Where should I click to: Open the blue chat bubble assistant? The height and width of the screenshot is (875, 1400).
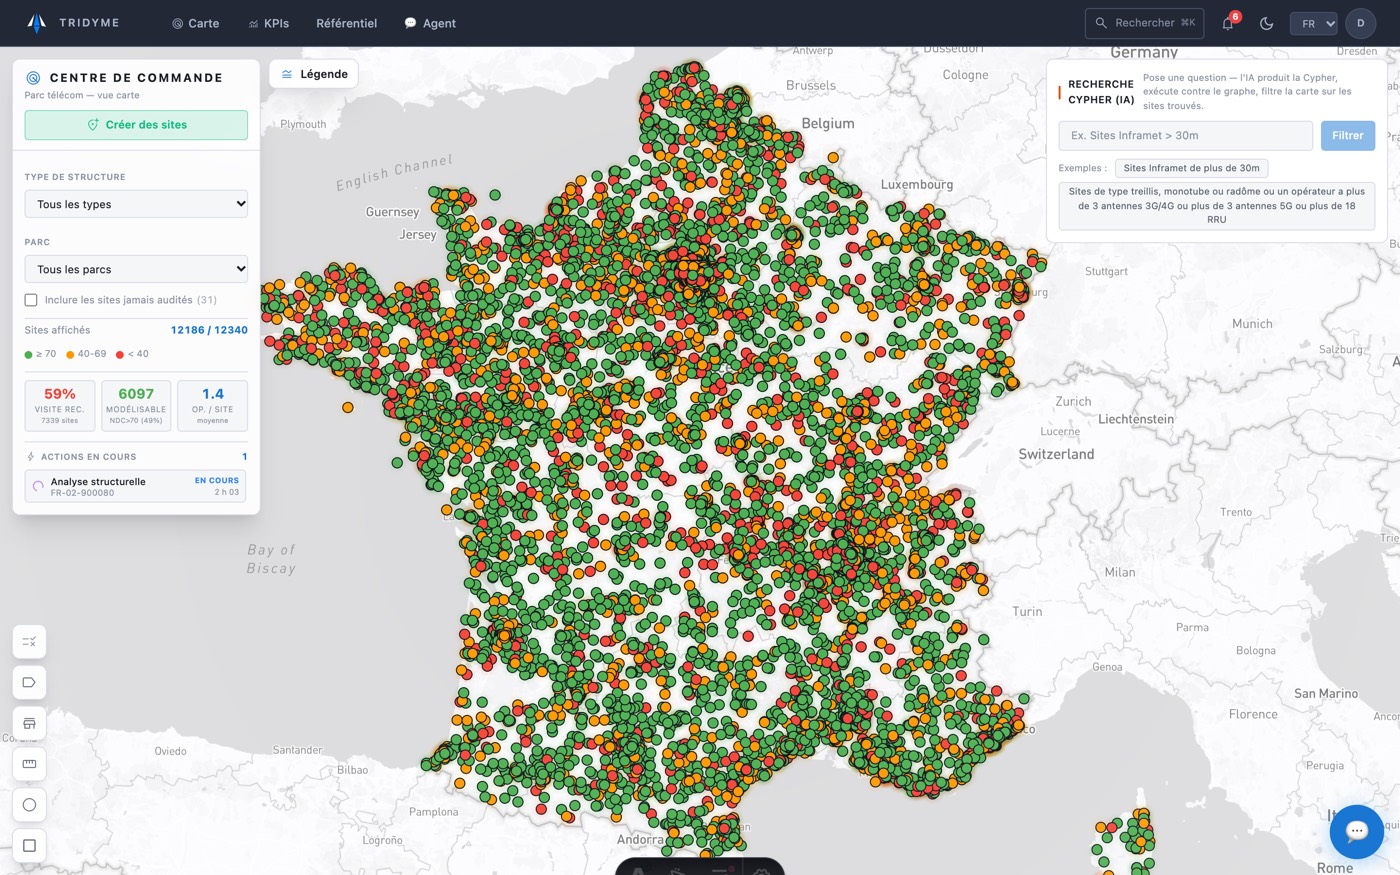pos(1356,831)
